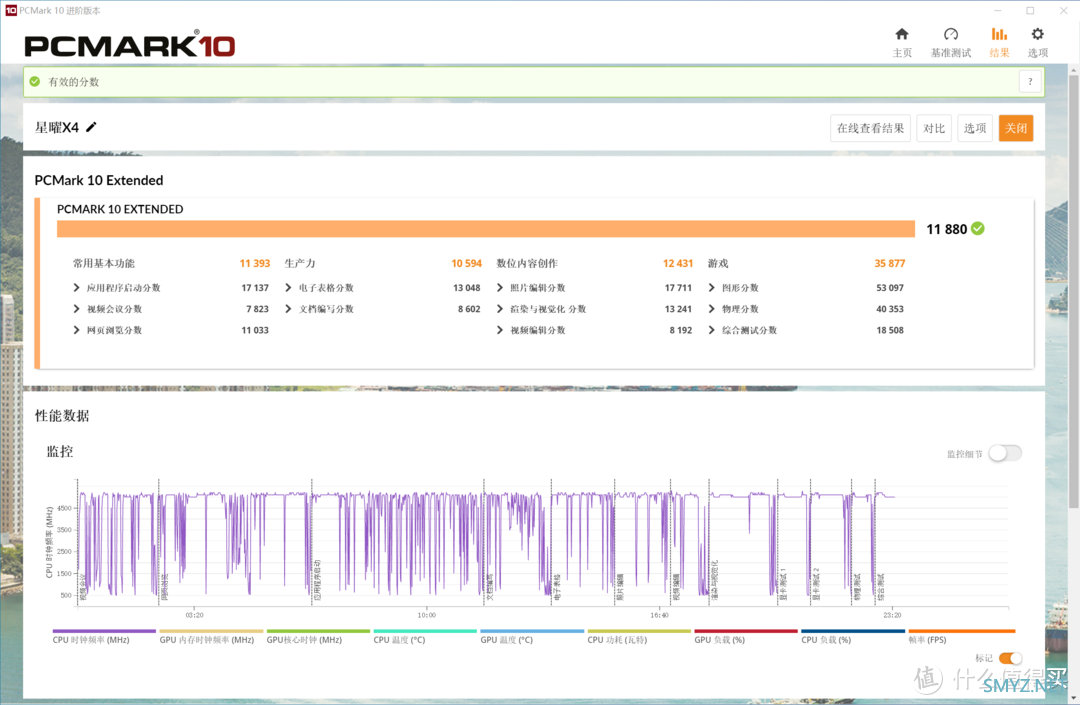
Task: Select CPU 功耗 (瓦特) legend
Action: tap(638, 637)
